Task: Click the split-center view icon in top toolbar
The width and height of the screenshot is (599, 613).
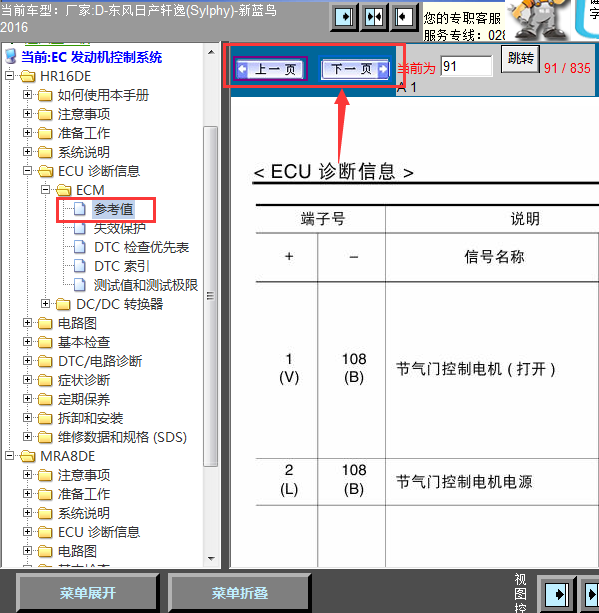Action: point(374,17)
